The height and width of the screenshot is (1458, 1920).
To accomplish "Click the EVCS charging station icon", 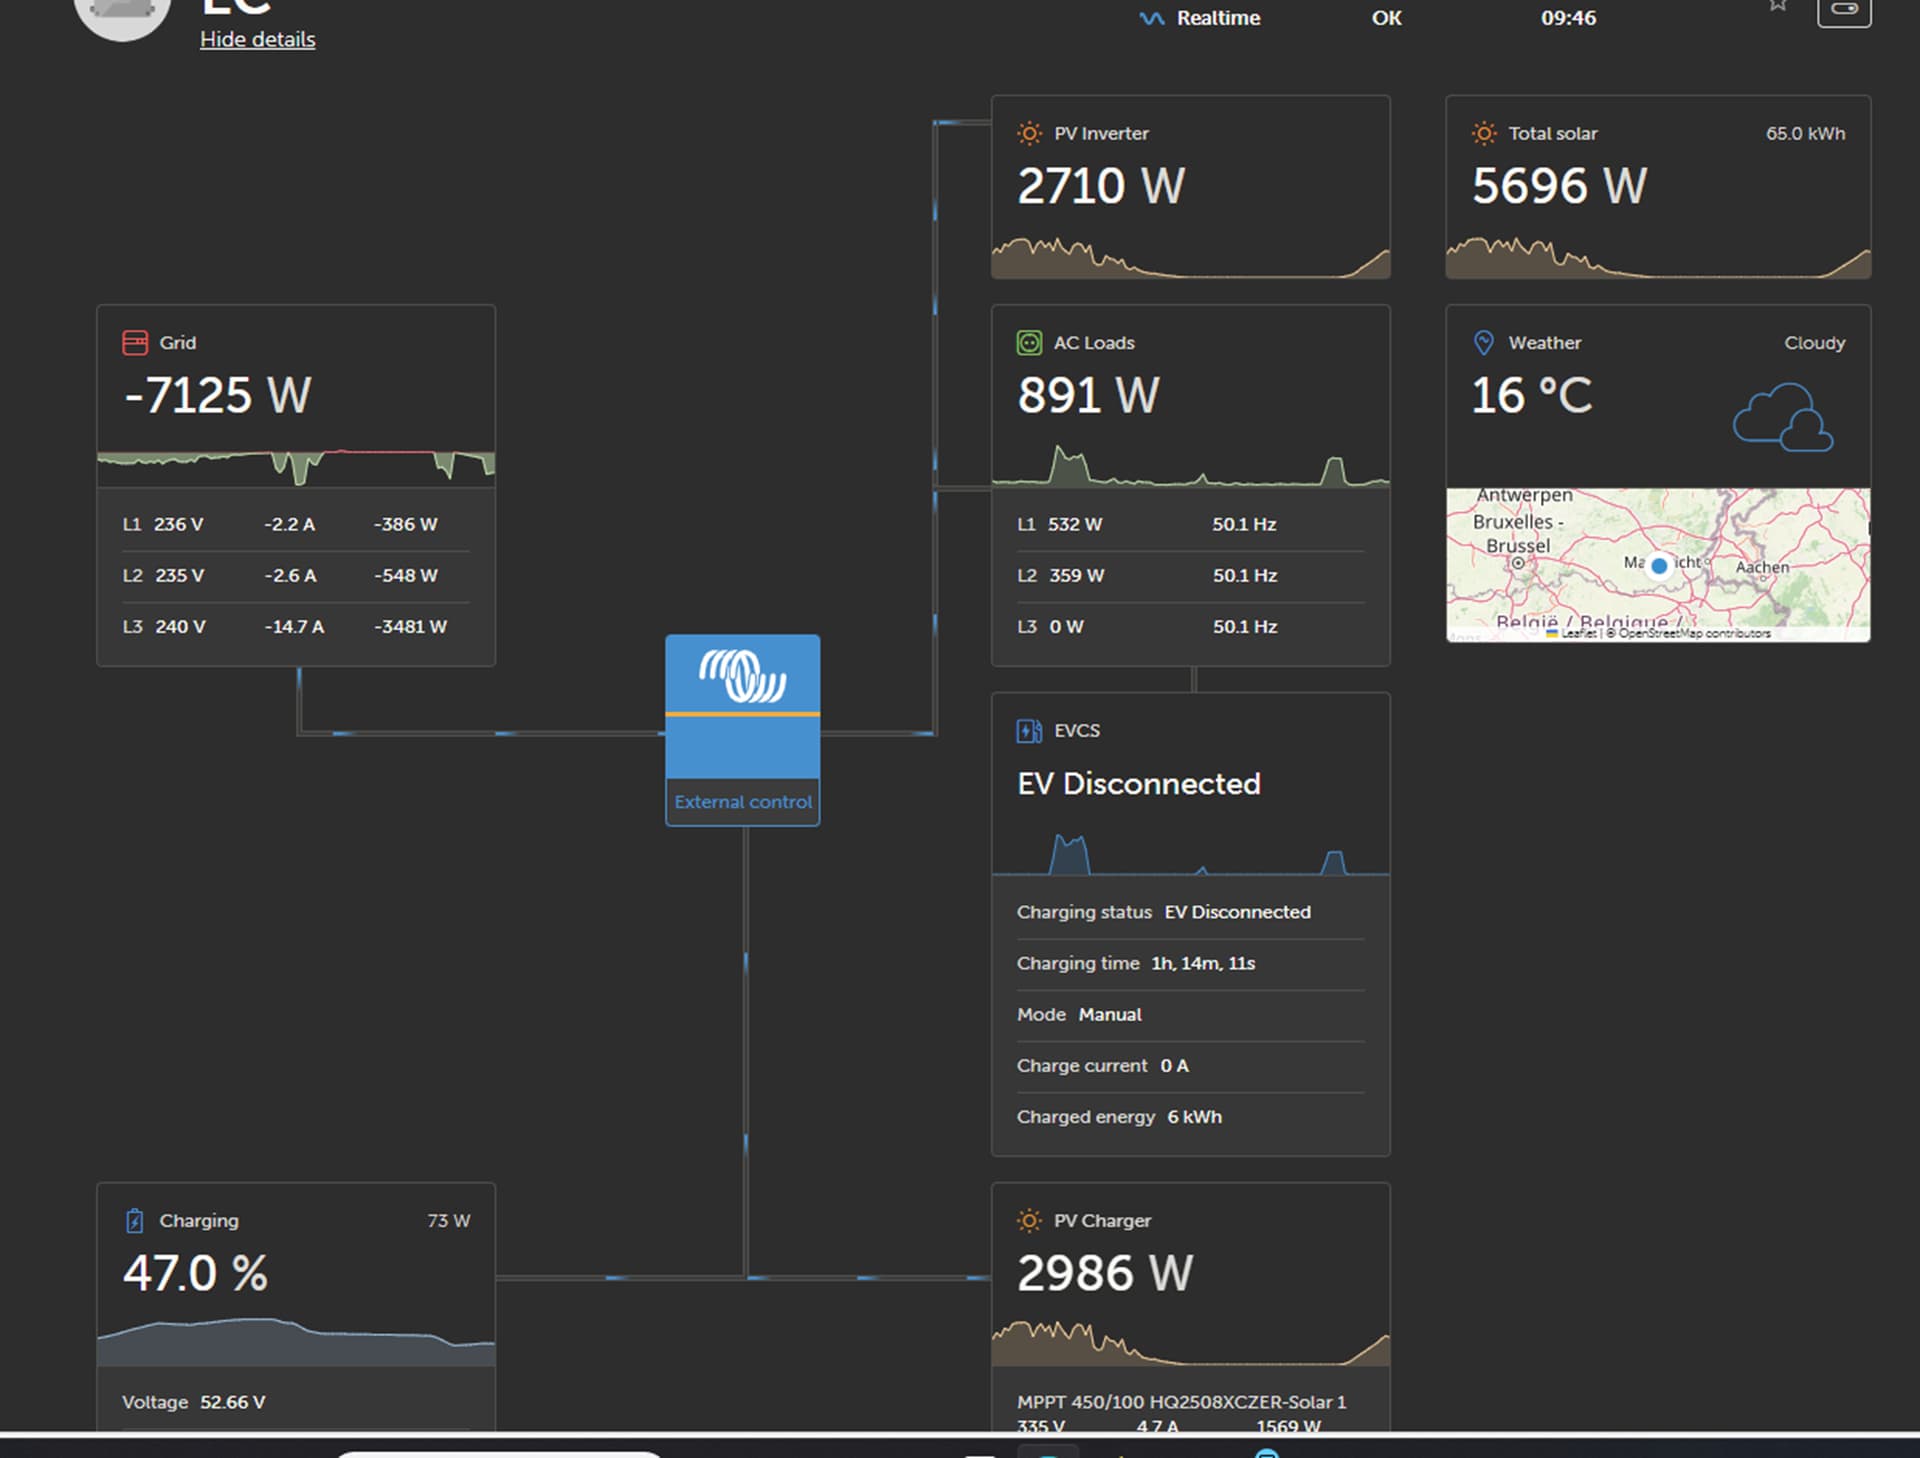I will [x=1028, y=731].
